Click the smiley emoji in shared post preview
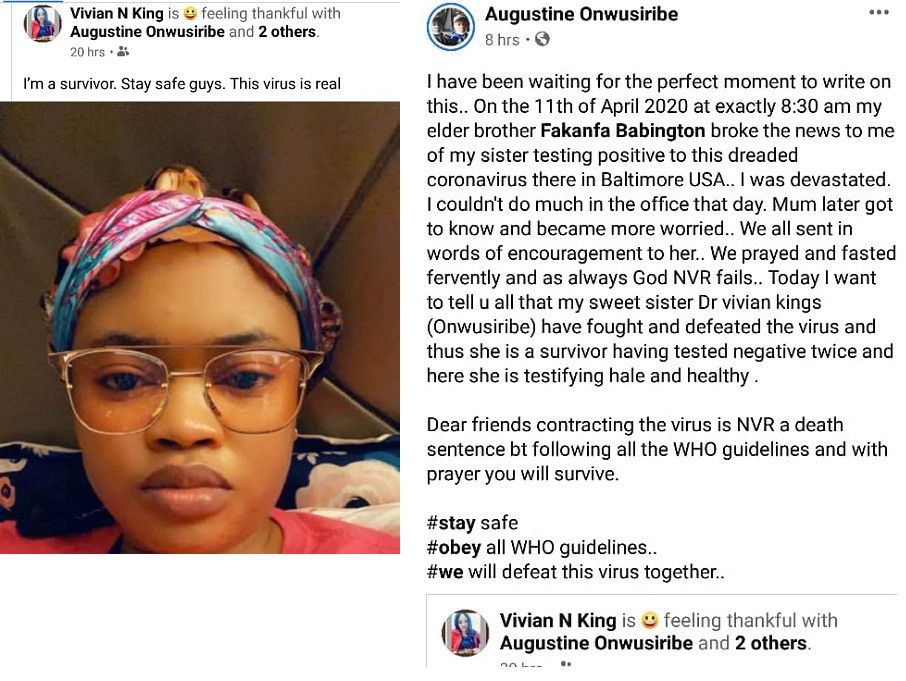The image size is (906, 681). tap(650, 620)
